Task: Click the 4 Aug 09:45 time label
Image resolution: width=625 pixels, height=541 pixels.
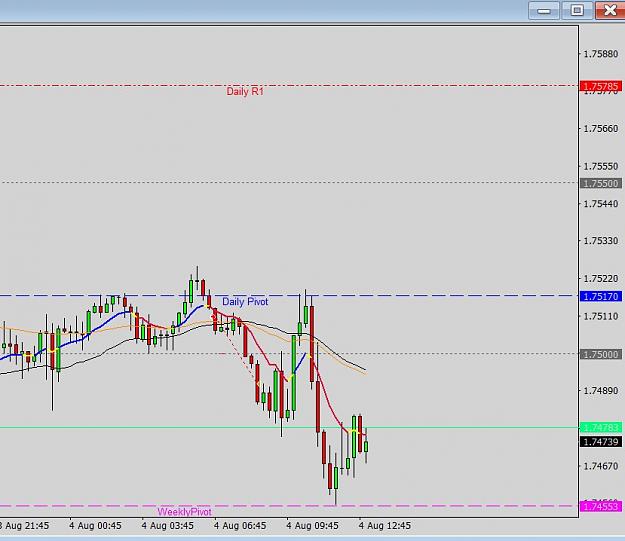Action: pos(312,526)
